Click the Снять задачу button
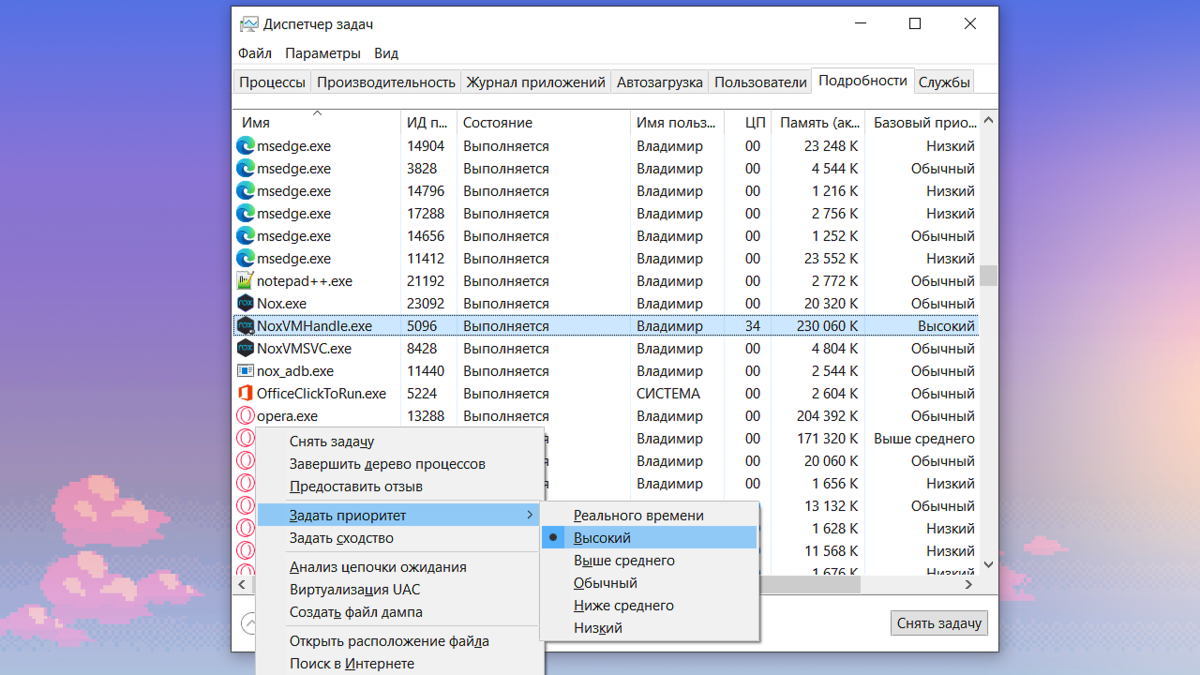 (x=939, y=623)
